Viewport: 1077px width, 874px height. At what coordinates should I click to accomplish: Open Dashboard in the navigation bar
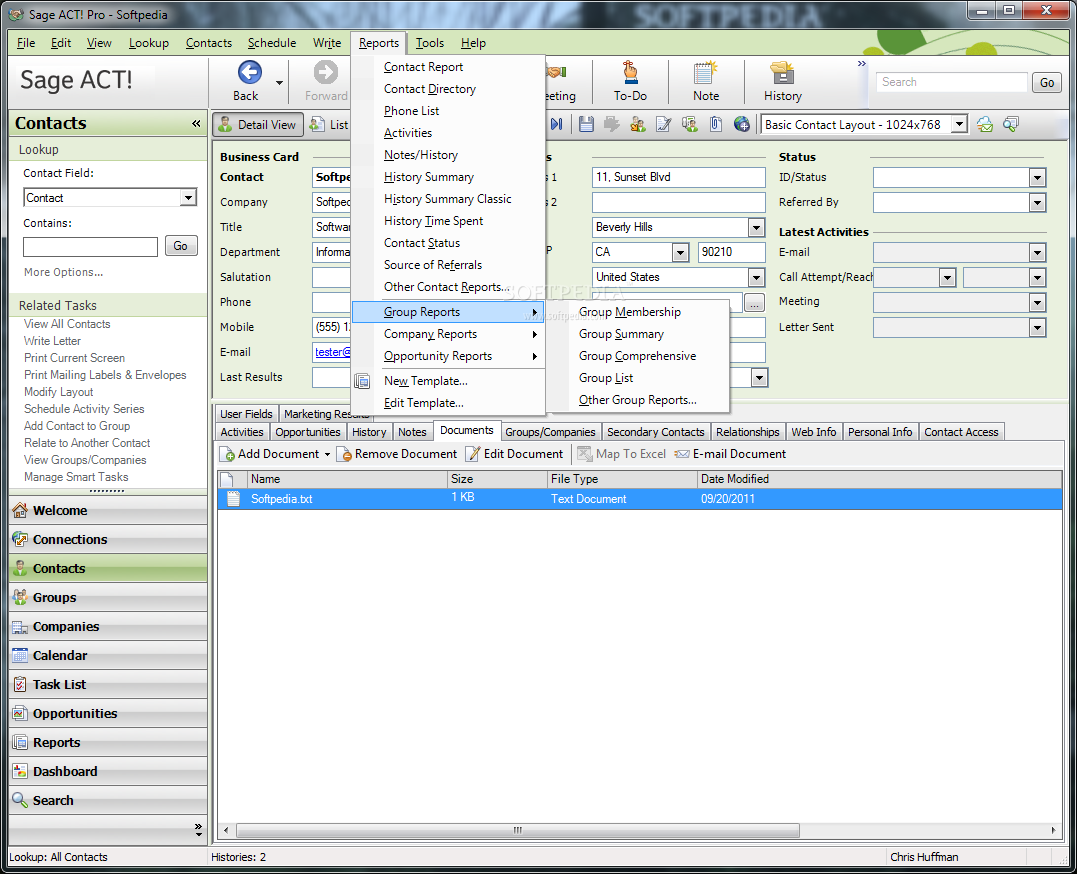108,772
